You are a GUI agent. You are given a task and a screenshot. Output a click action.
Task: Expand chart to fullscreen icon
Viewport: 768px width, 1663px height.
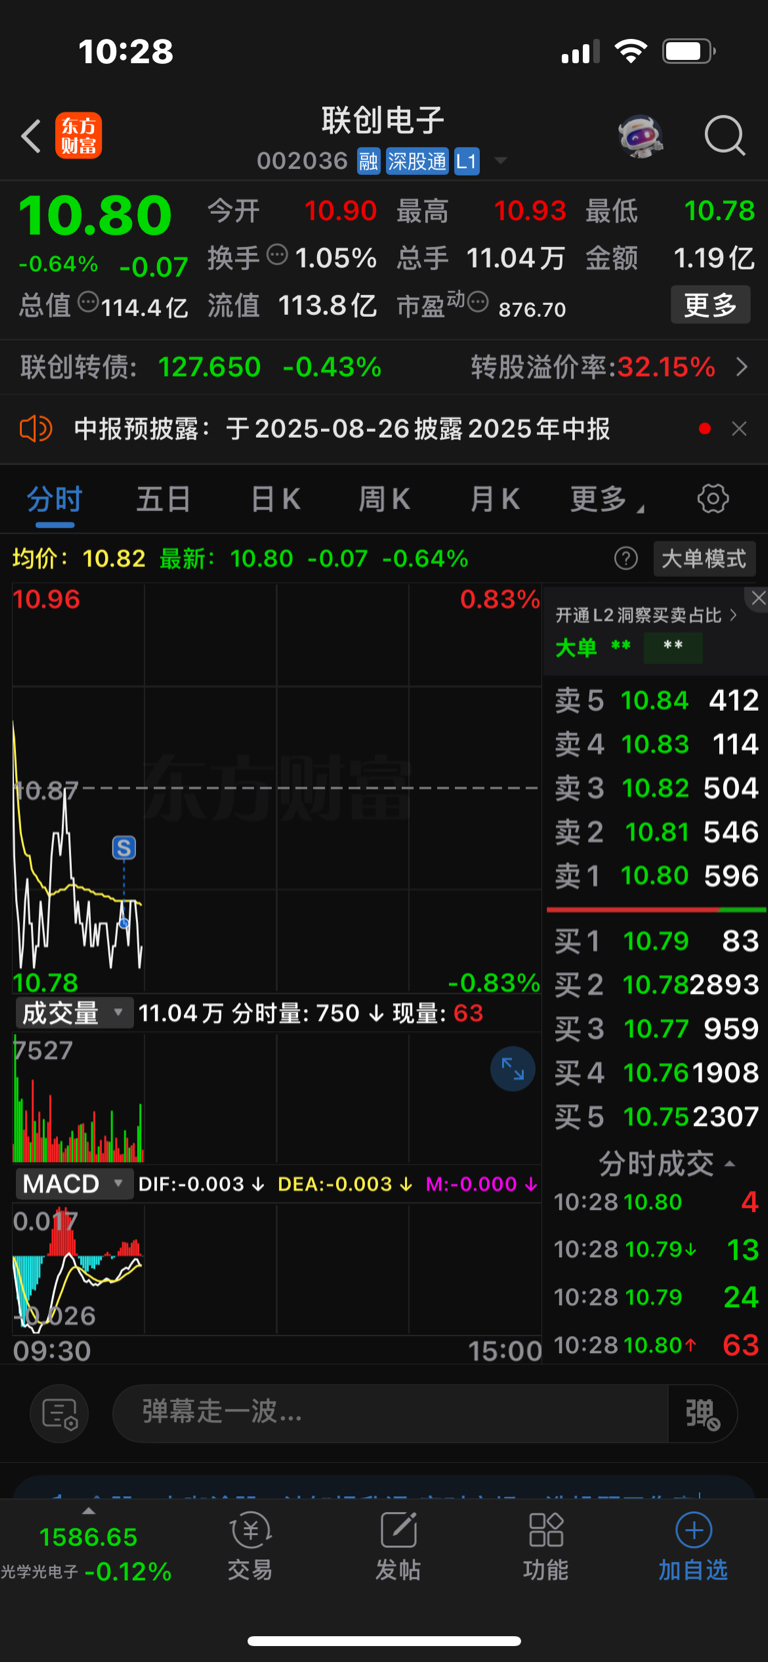coord(513,1069)
